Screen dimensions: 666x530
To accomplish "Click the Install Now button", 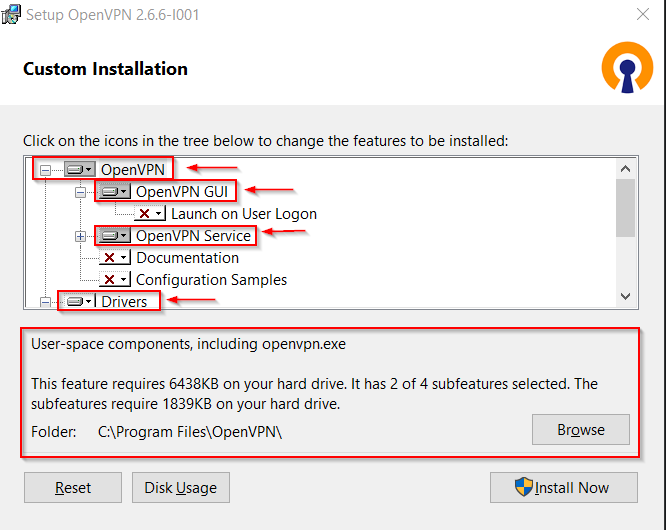I will [x=564, y=488].
